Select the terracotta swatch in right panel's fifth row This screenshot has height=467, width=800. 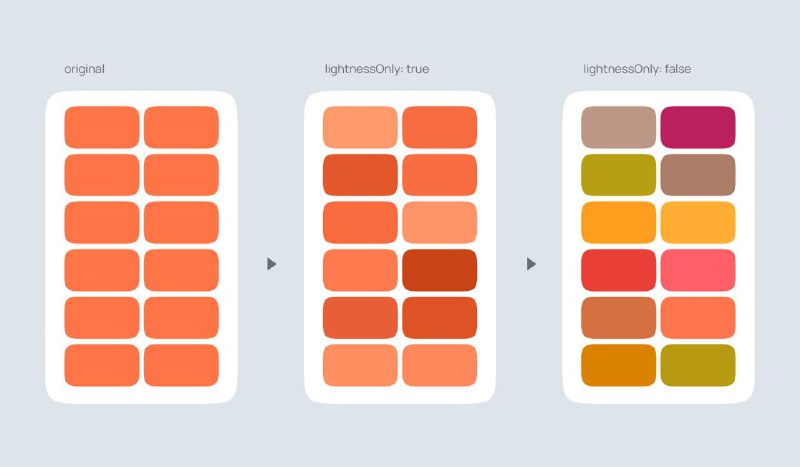tap(618, 317)
